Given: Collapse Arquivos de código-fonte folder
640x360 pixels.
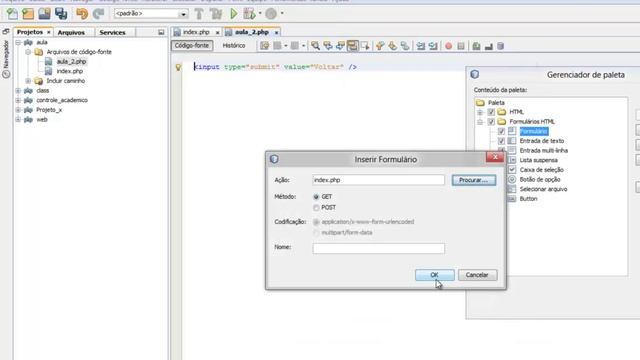Looking at the screenshot, I should tap(28, 52).
